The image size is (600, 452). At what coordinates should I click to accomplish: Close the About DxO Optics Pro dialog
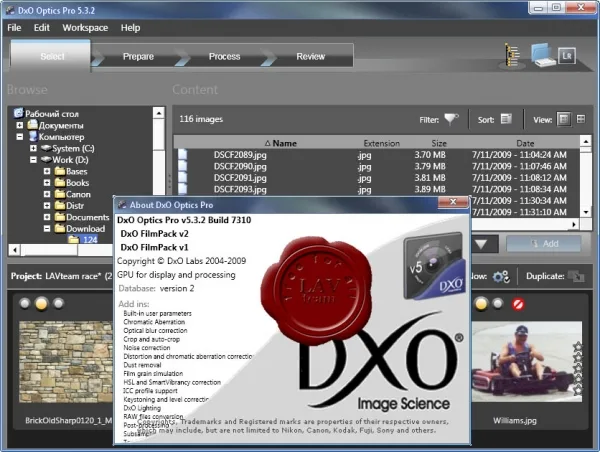[x=453, y=202]
